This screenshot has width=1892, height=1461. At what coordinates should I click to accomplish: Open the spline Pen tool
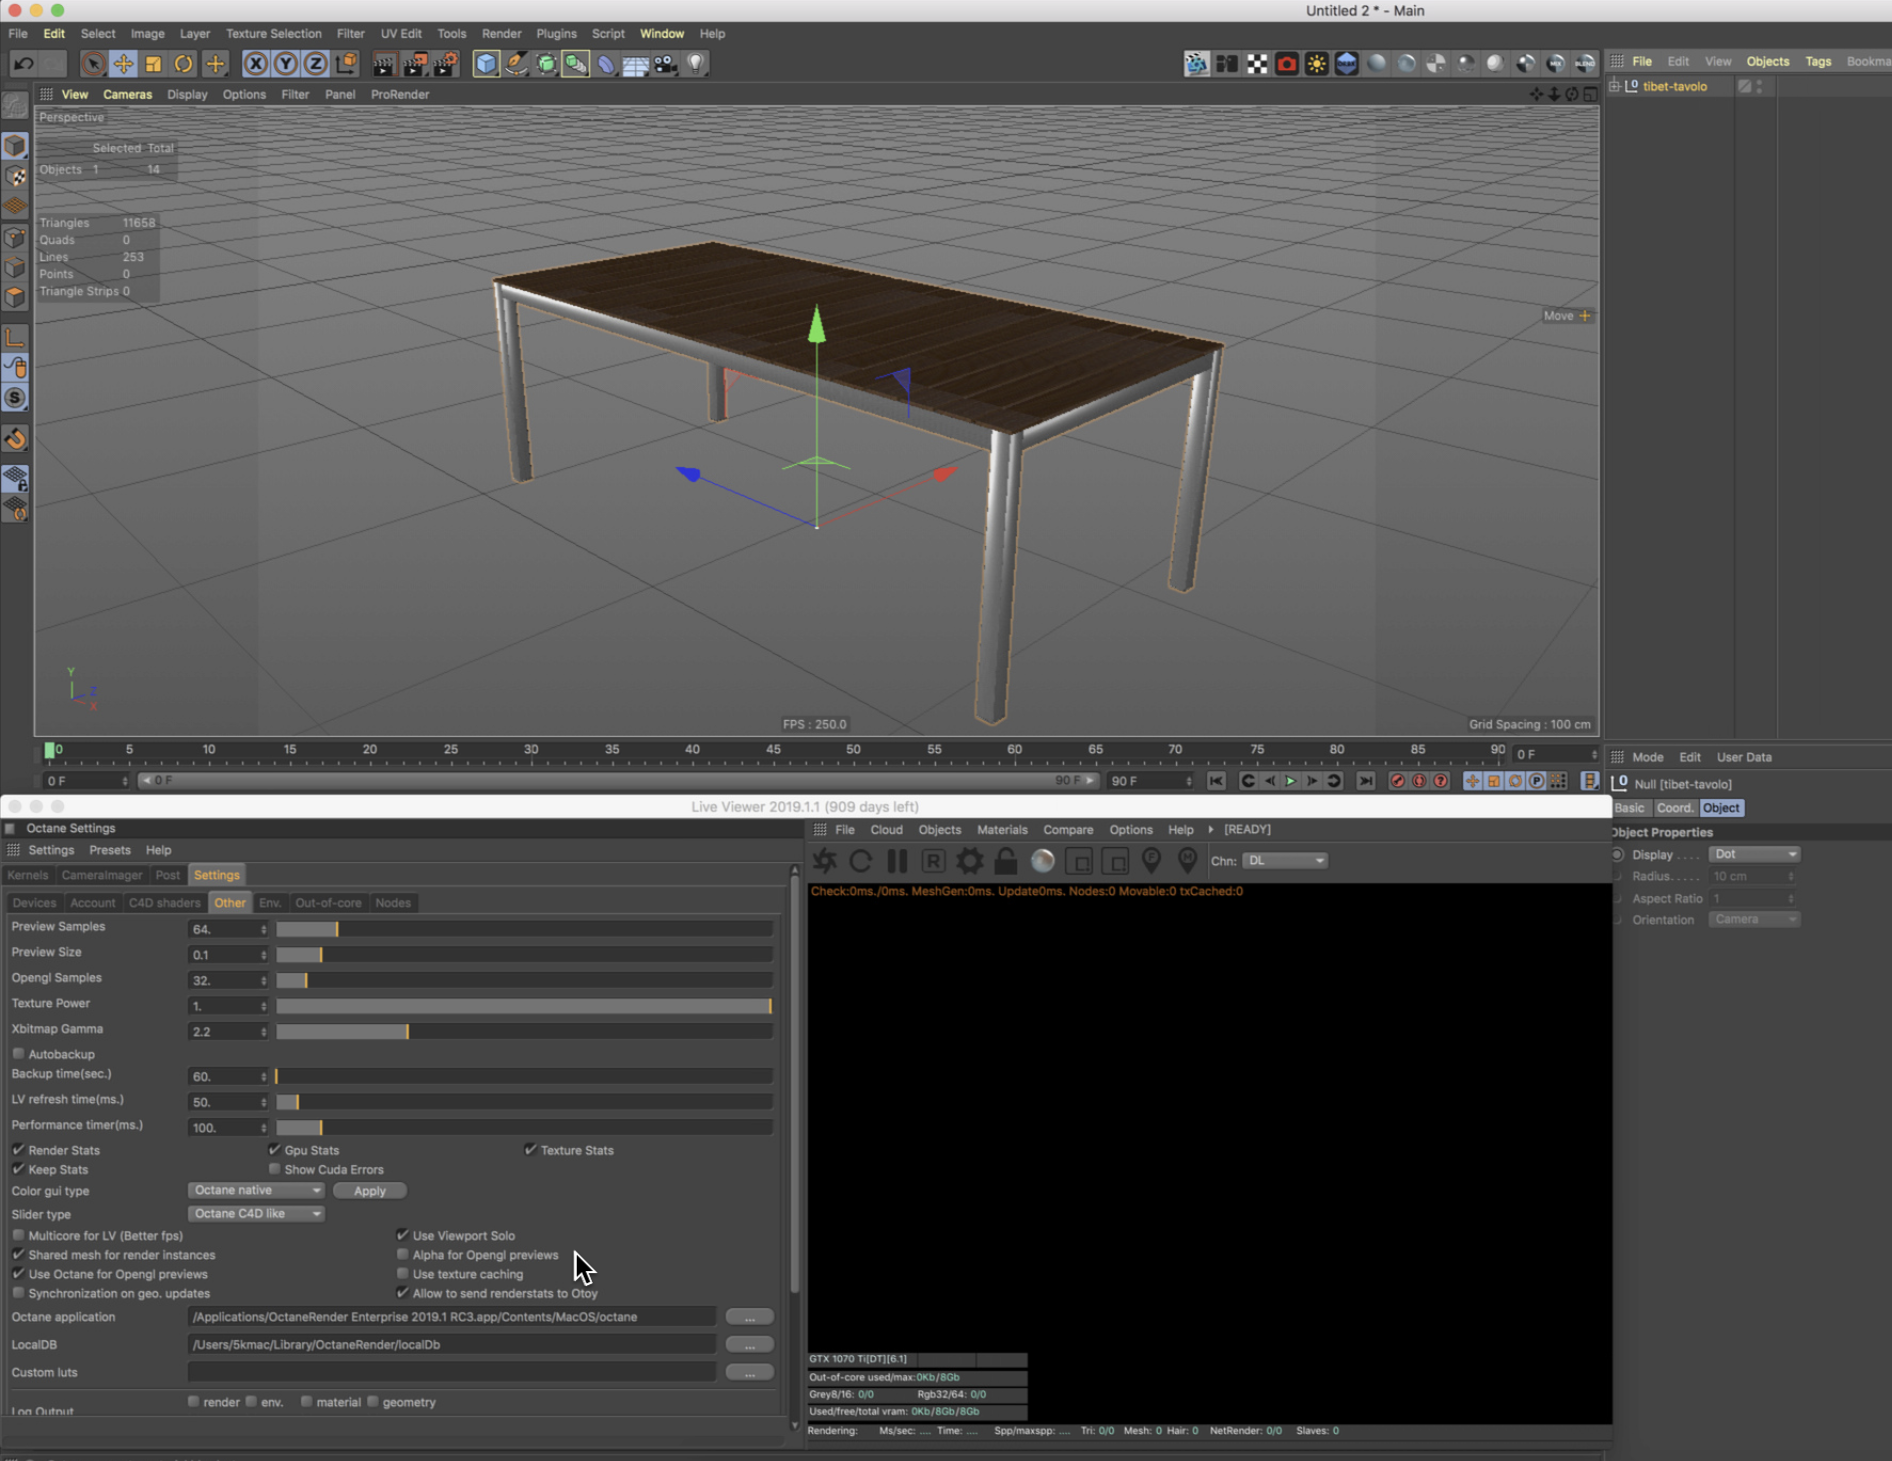click(x=516, y=64)
